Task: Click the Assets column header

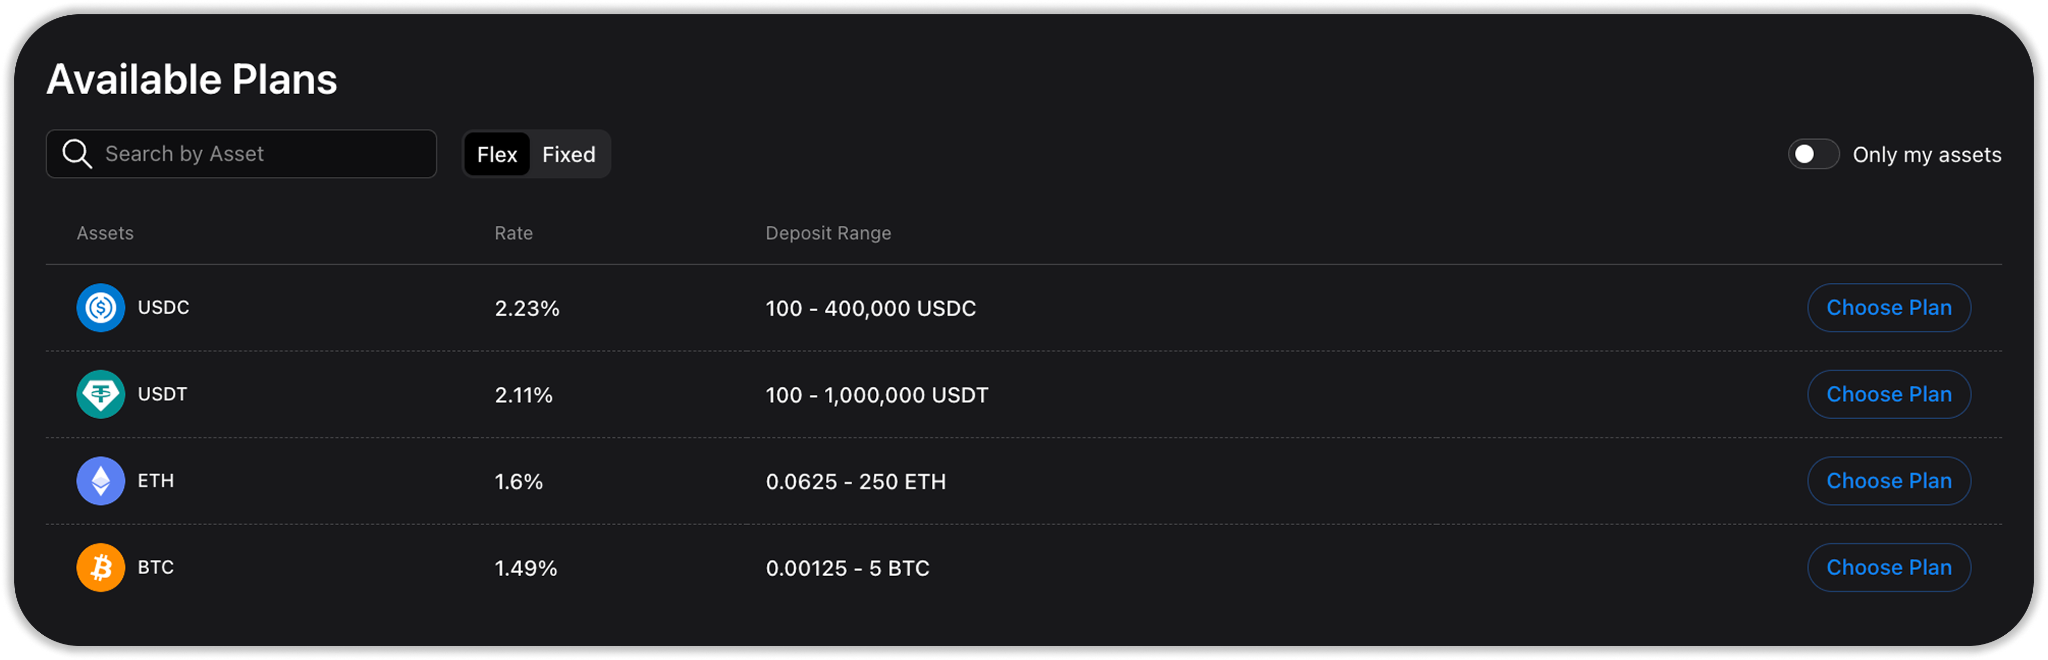Action: (105, 233)
